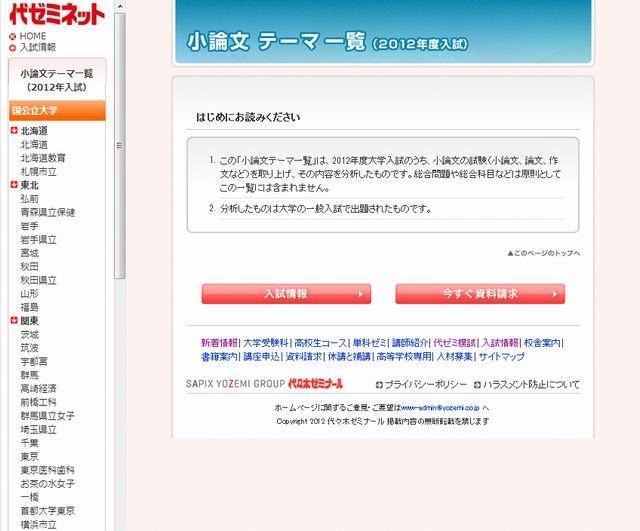Screen dimensions: 640x531
Task: Open 宮城 entry
Action: tap(29, 253)
